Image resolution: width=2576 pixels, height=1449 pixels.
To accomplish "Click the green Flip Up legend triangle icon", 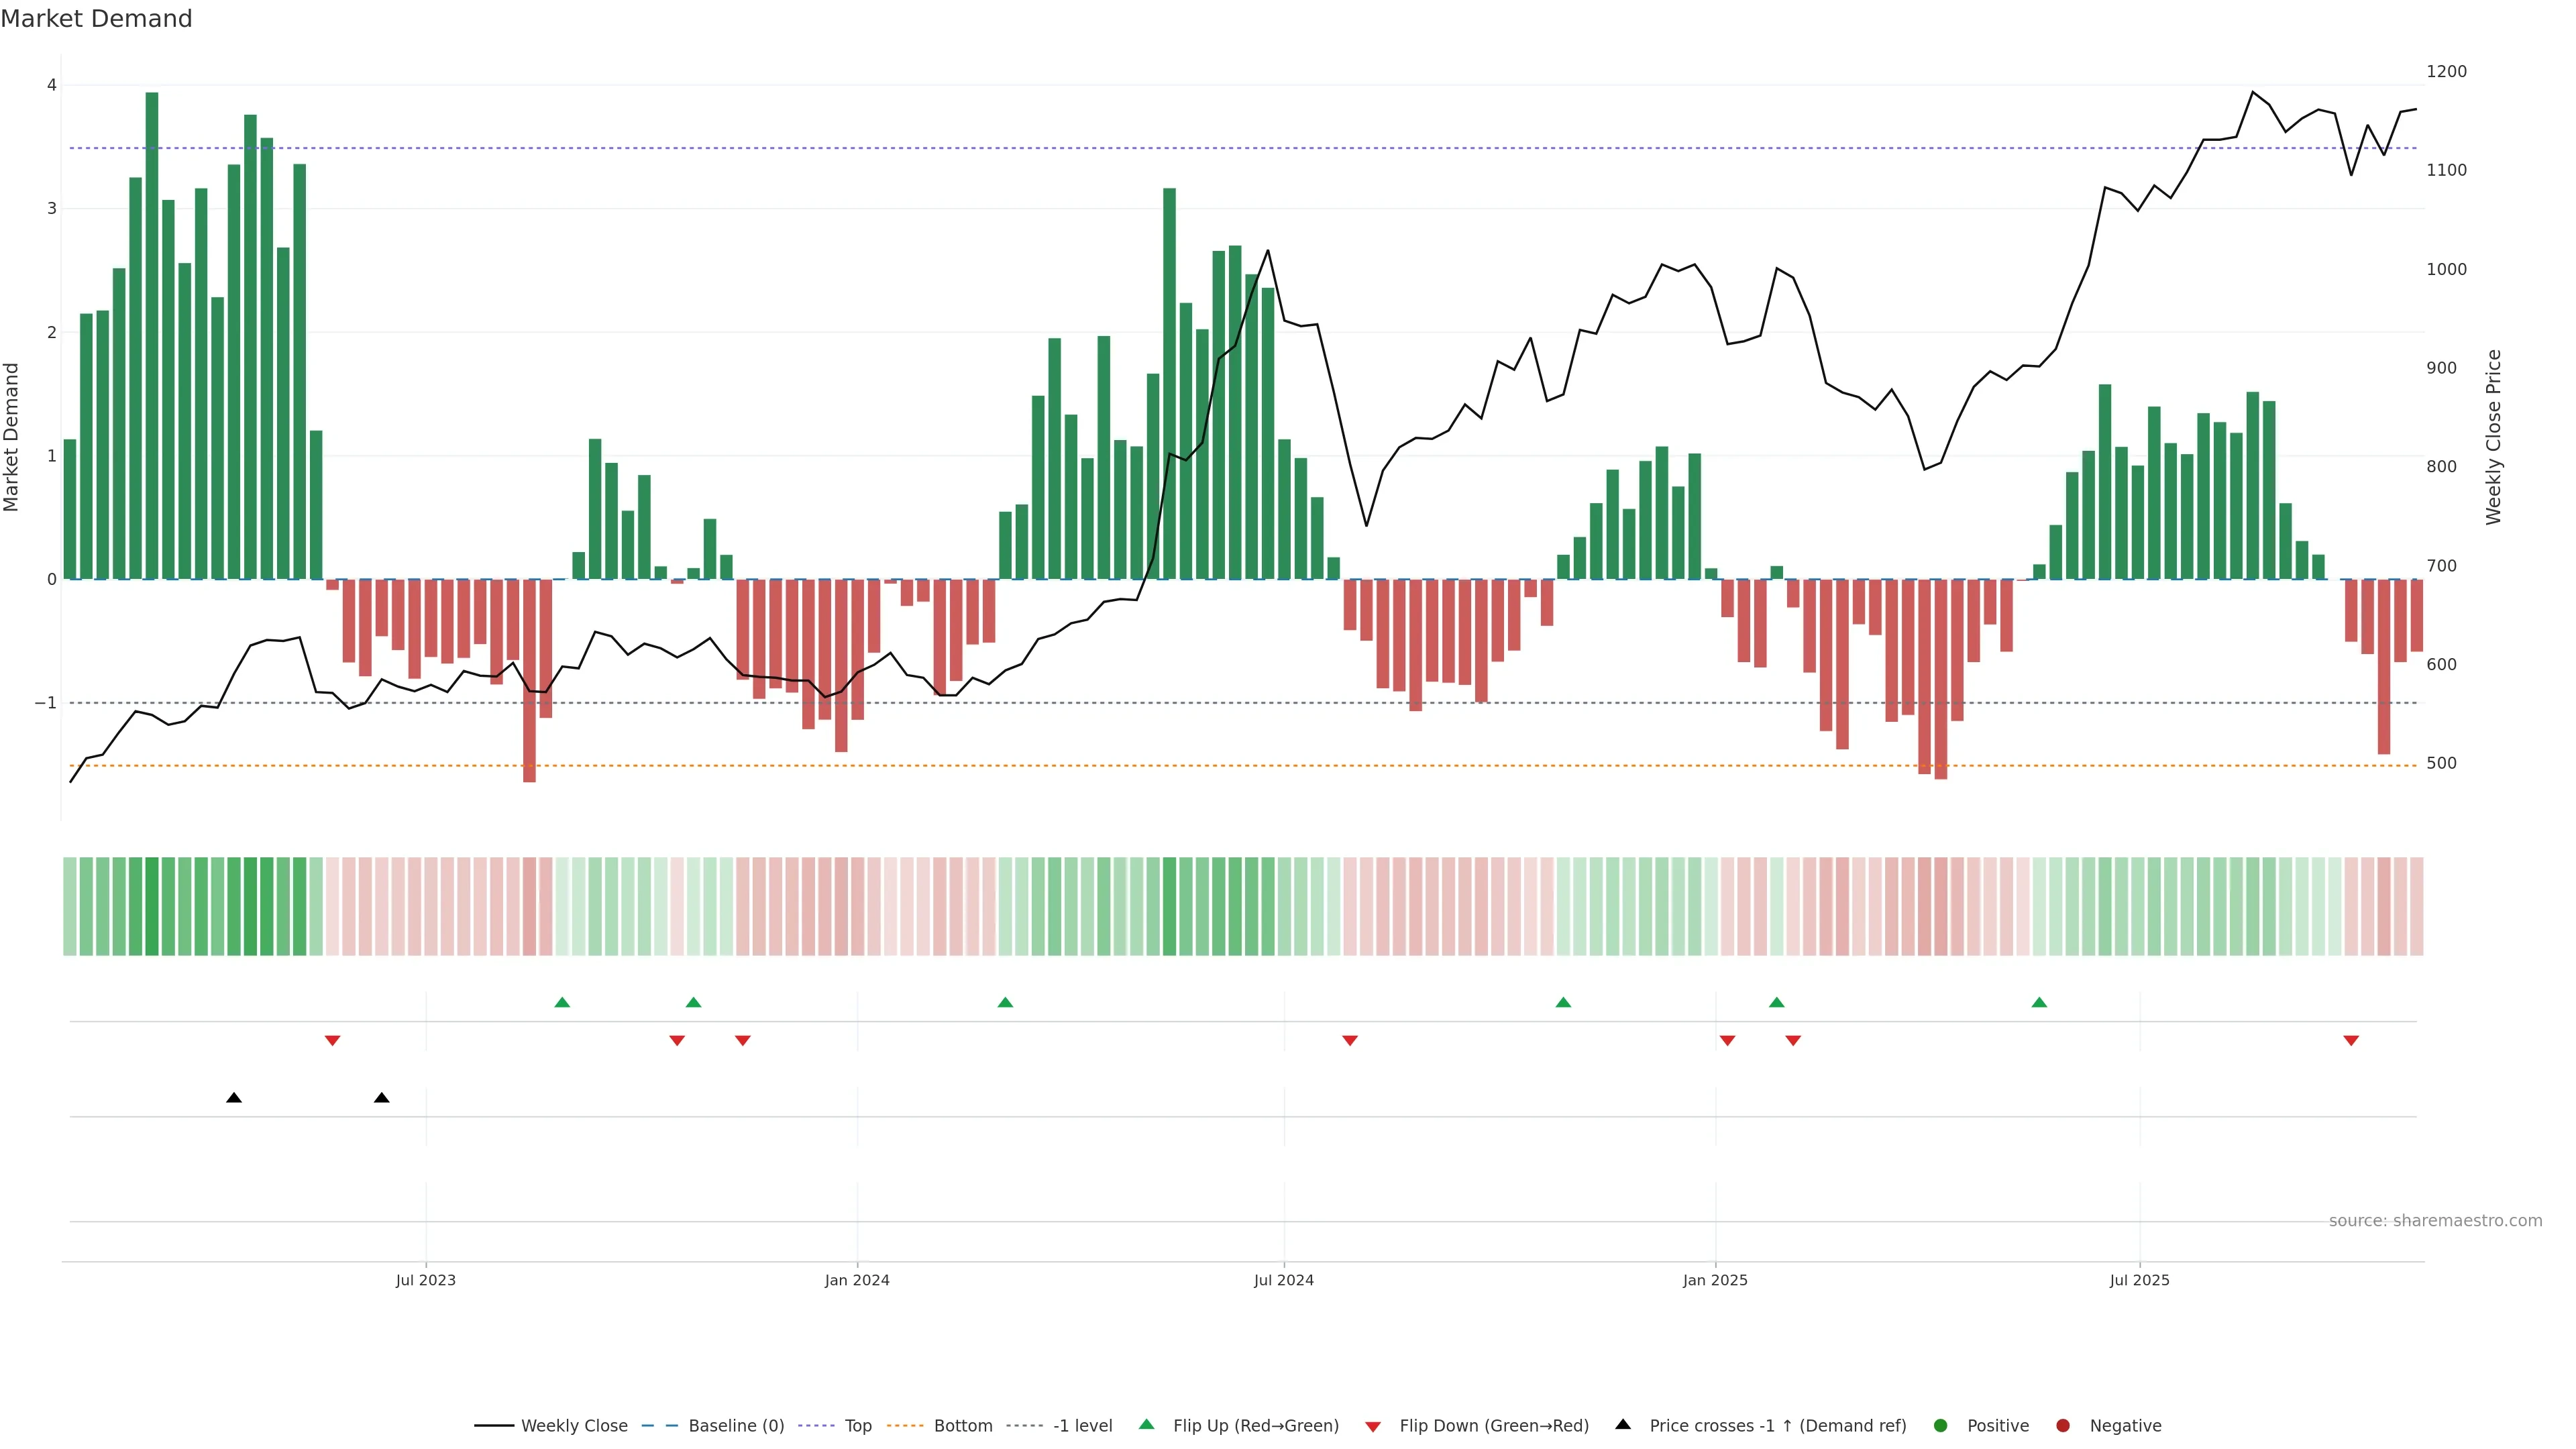I will tap(1146, 1424).
